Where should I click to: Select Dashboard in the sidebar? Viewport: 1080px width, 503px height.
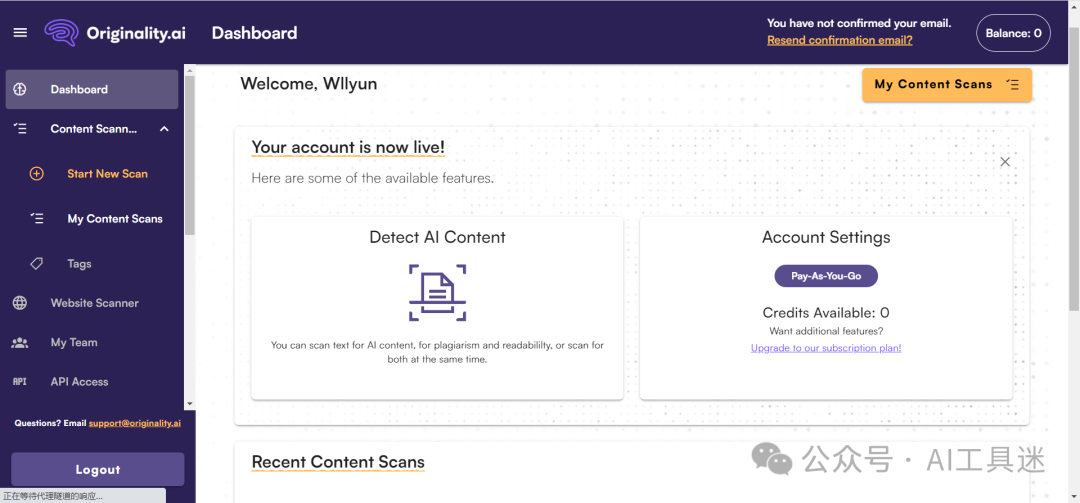tap(92, 89)
